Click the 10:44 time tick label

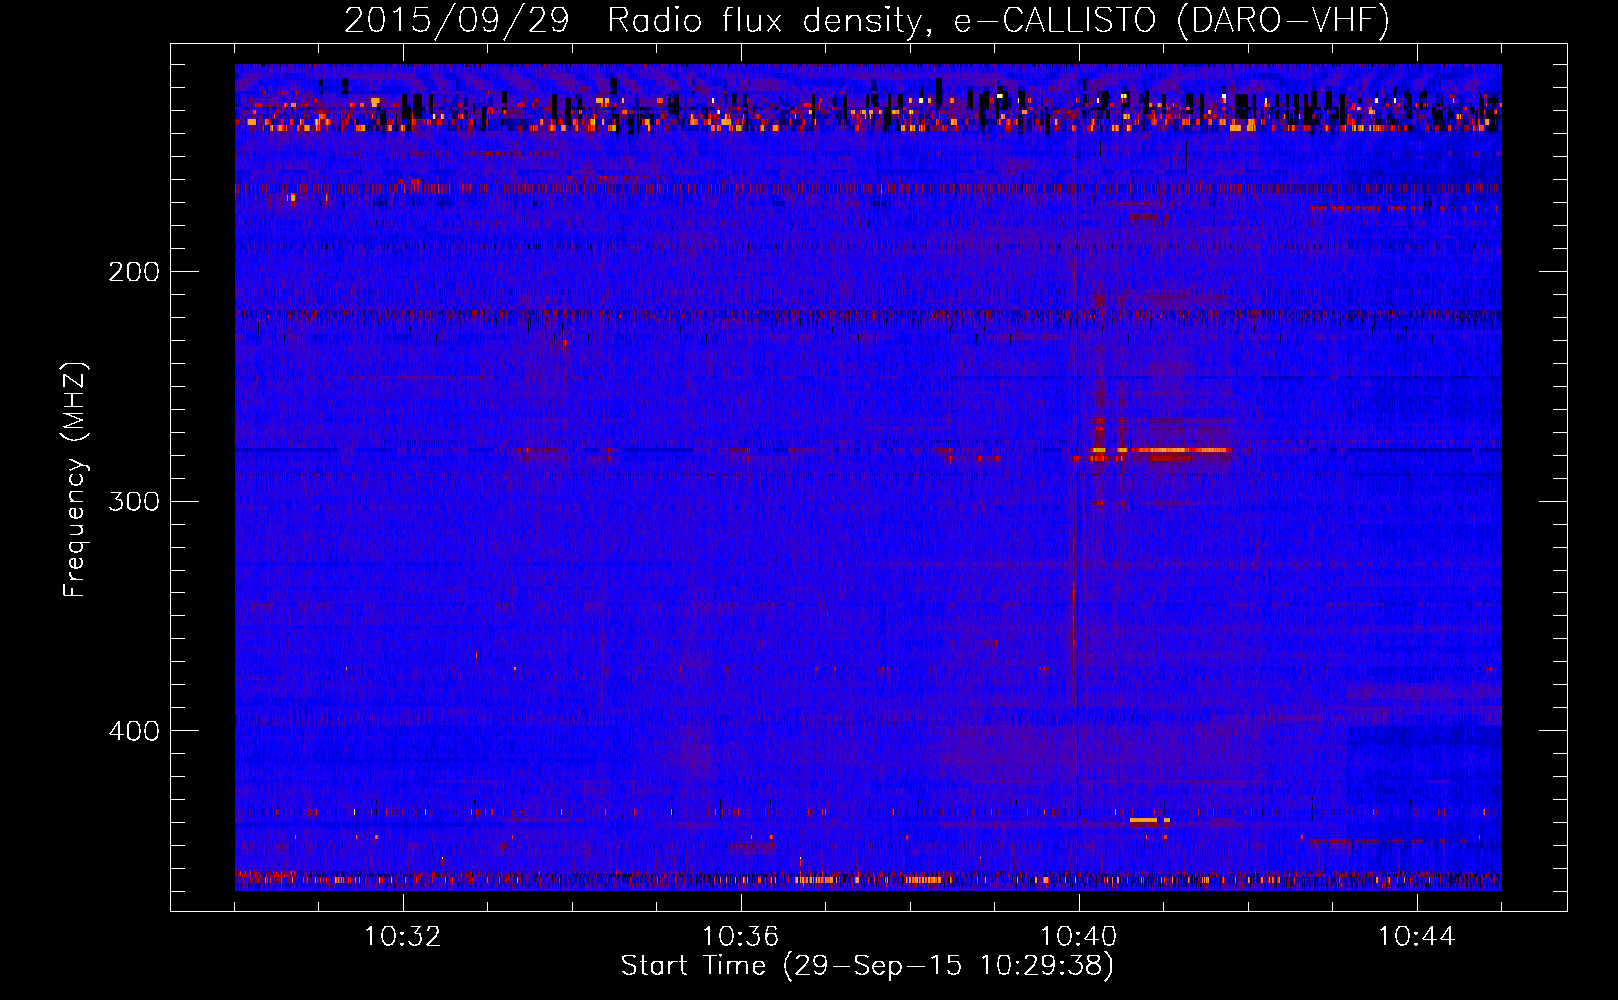(x=1417, y=936)
